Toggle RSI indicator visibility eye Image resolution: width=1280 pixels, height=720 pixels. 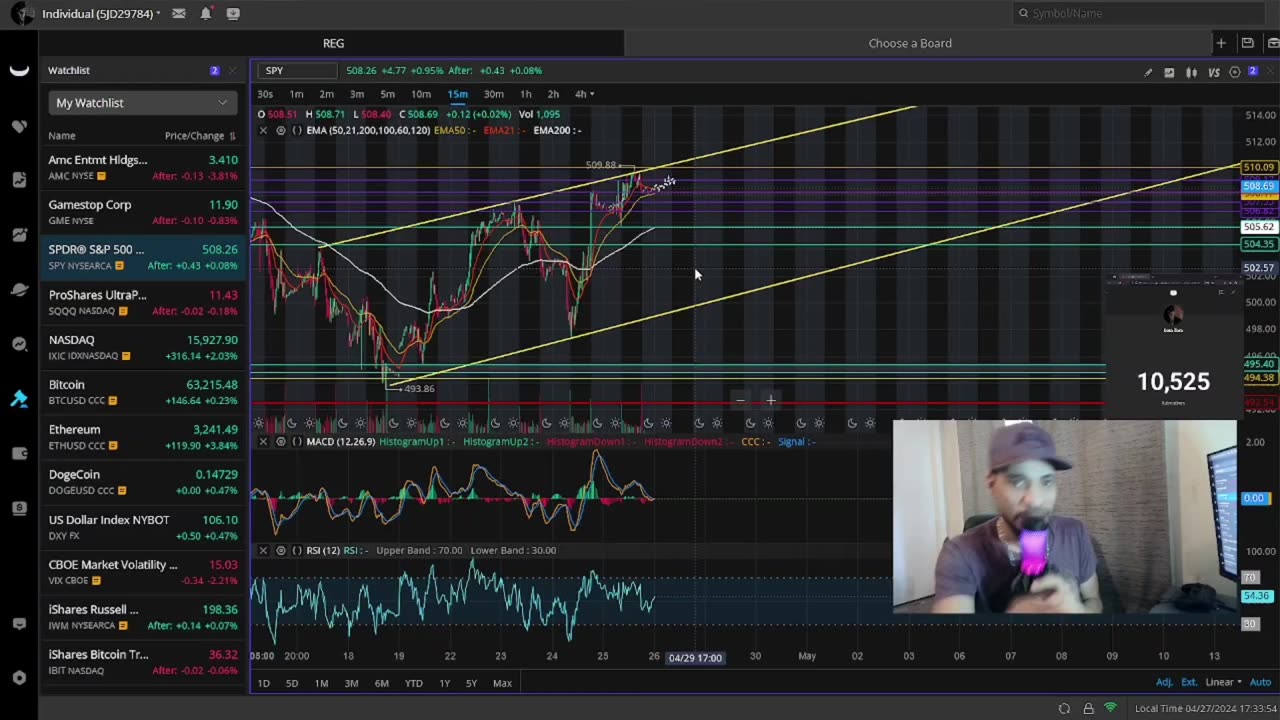280,550
